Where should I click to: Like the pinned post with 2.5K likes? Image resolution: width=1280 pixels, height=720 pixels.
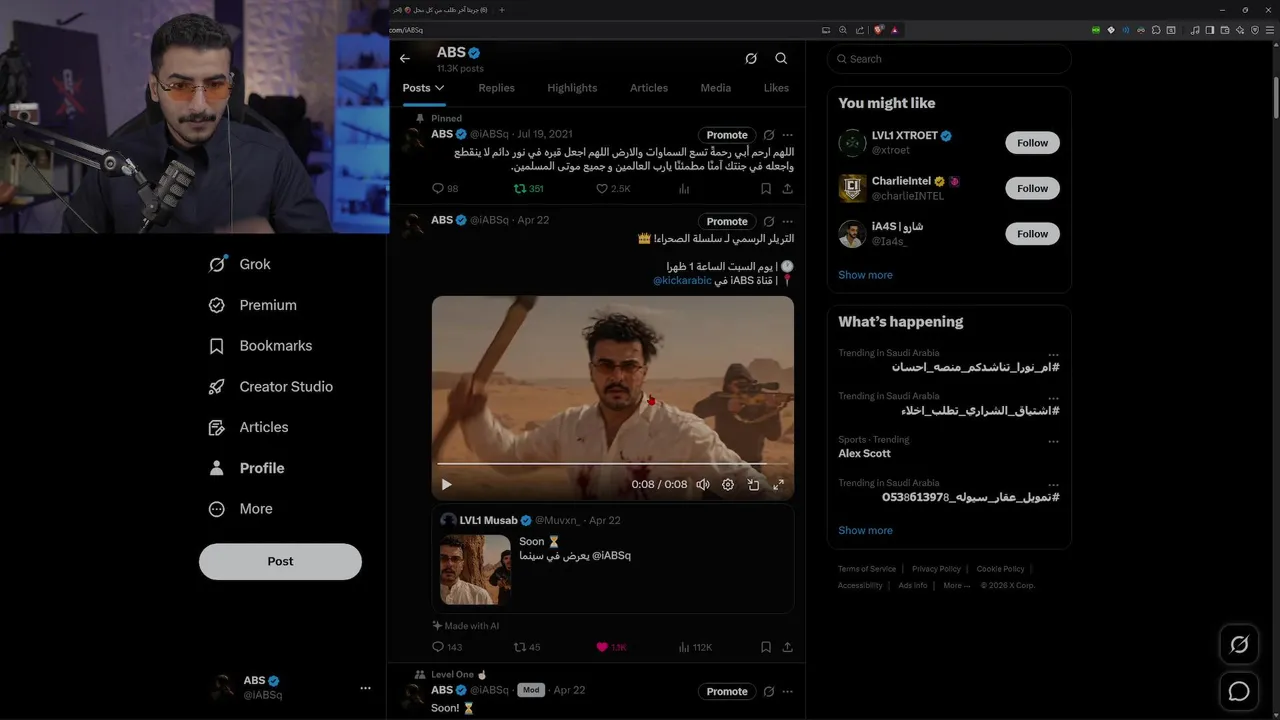[x=613, y=189]
